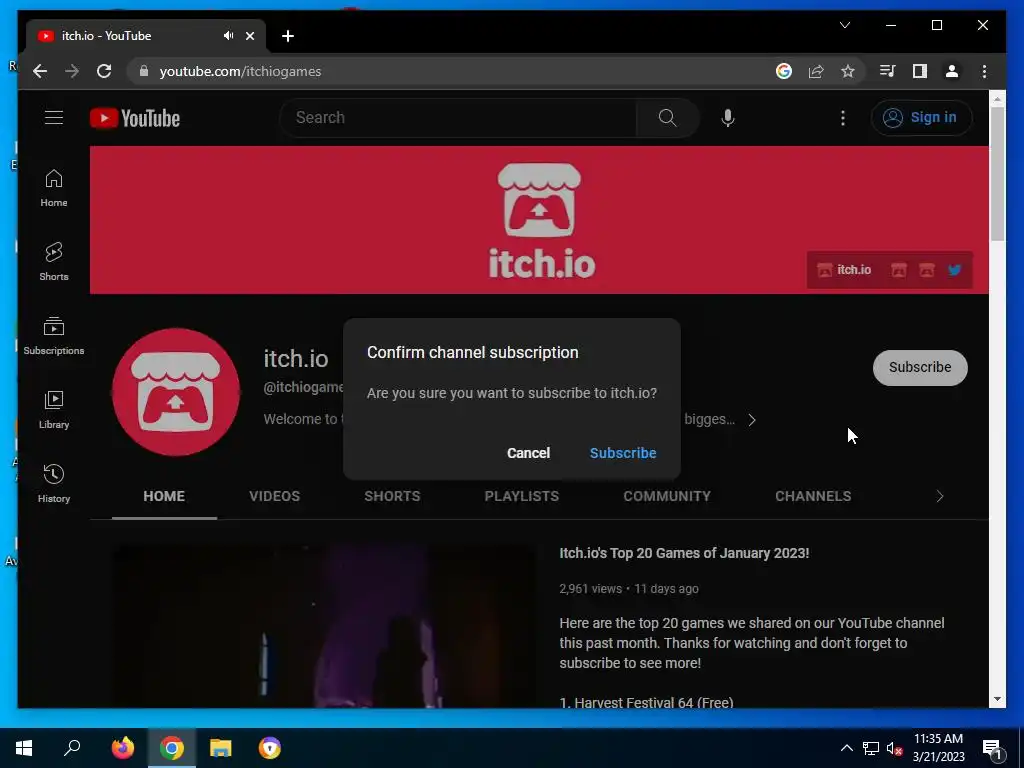The height and width of the screenshot is (768, 1024).
Task: Open the Chrome profile icon
Action: point(952,71)
